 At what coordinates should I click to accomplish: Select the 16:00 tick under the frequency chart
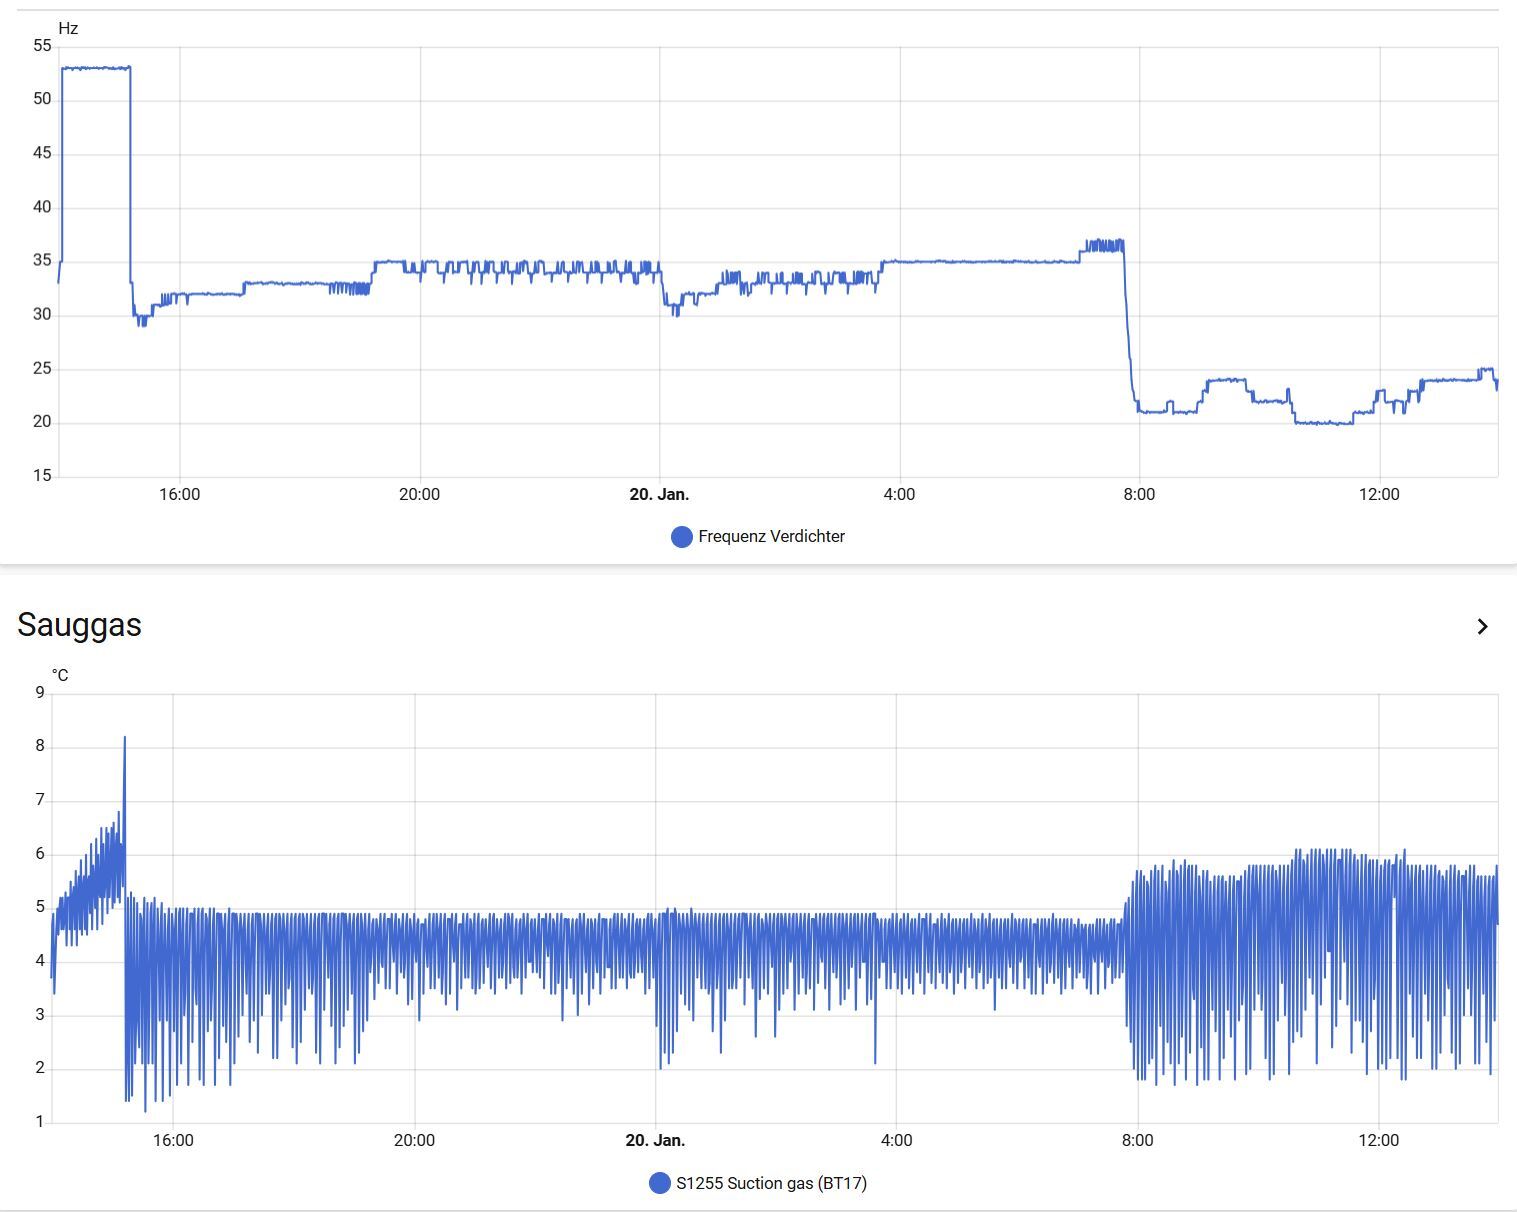(x=180, y=495)
